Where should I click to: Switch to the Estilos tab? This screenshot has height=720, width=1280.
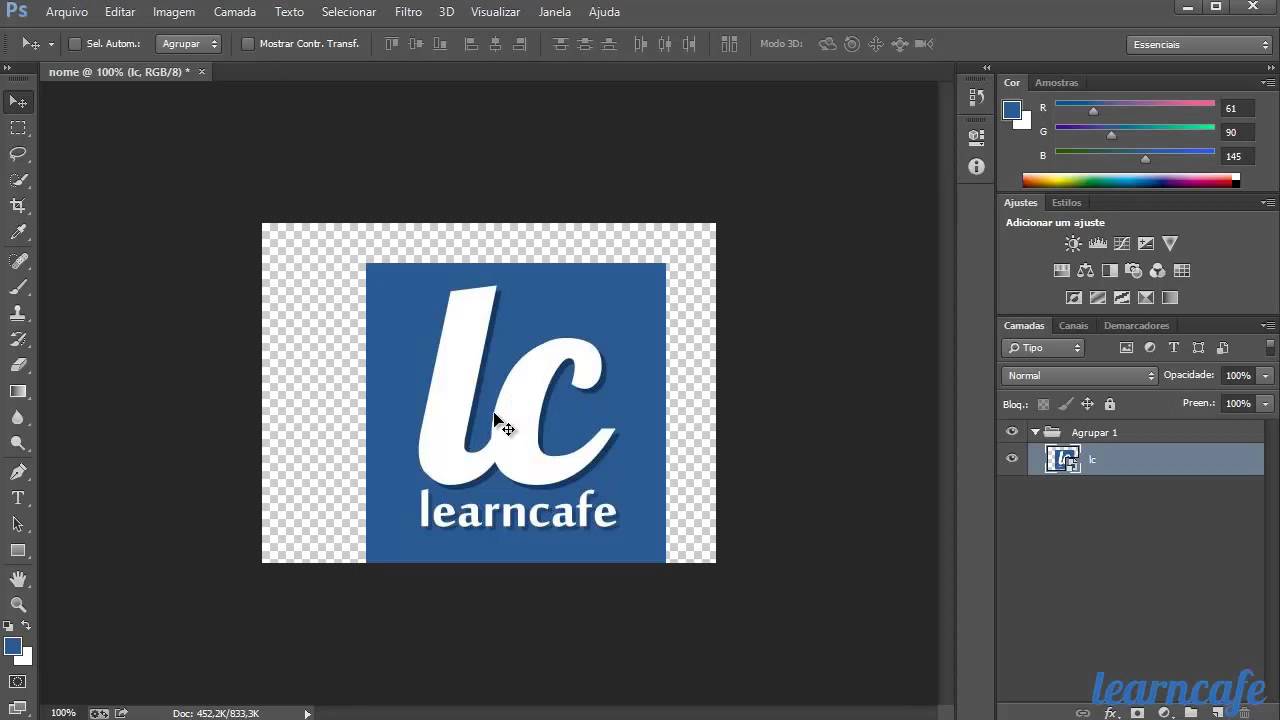coord(1066,202)
